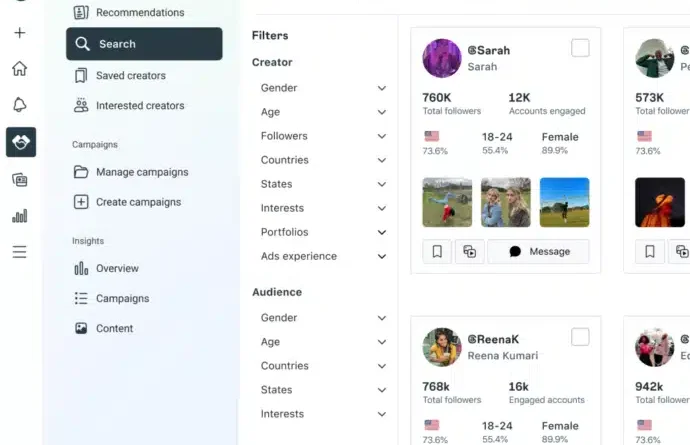The height and width of the screenshot is (445, 690).
Task: Click US flag icon on Sarah's card
Action: [432, 136]
